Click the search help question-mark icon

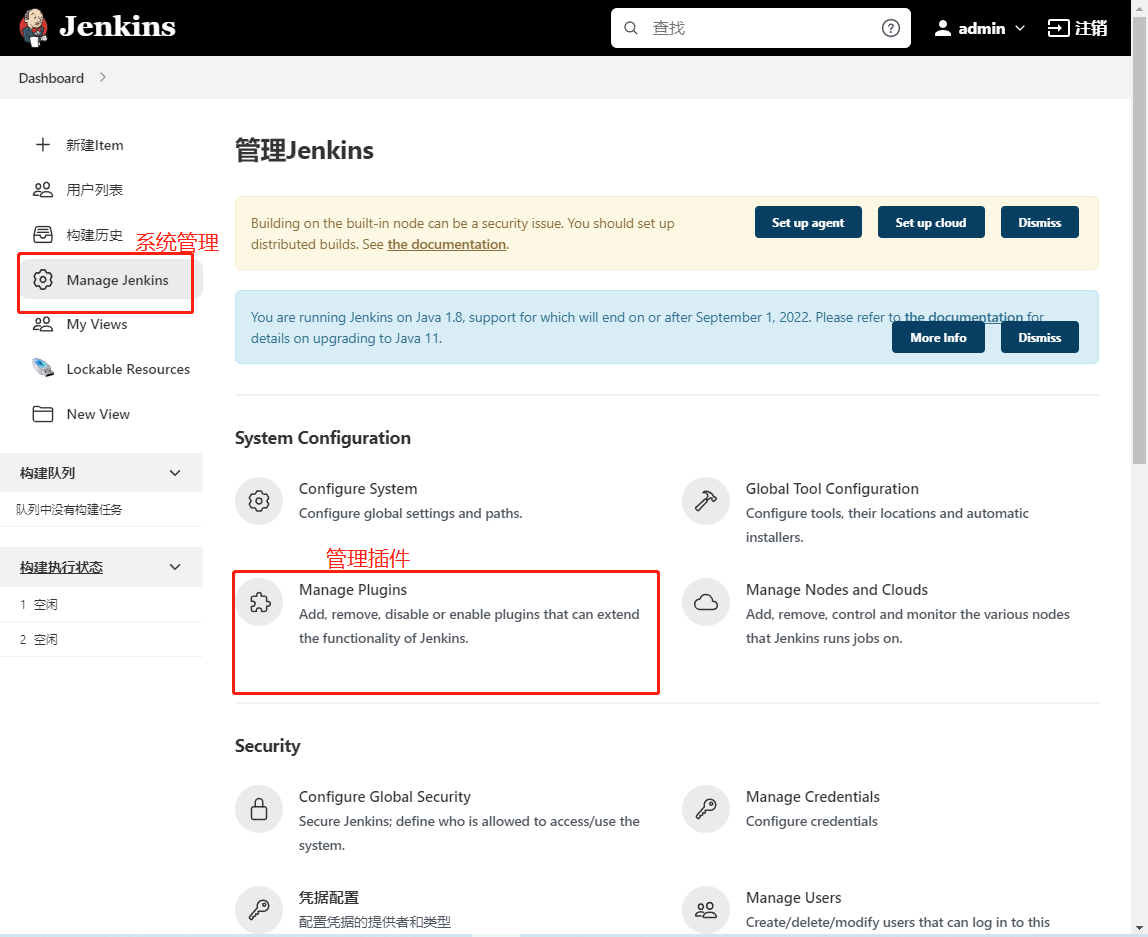pyautogui.click(x=891, y=28)
